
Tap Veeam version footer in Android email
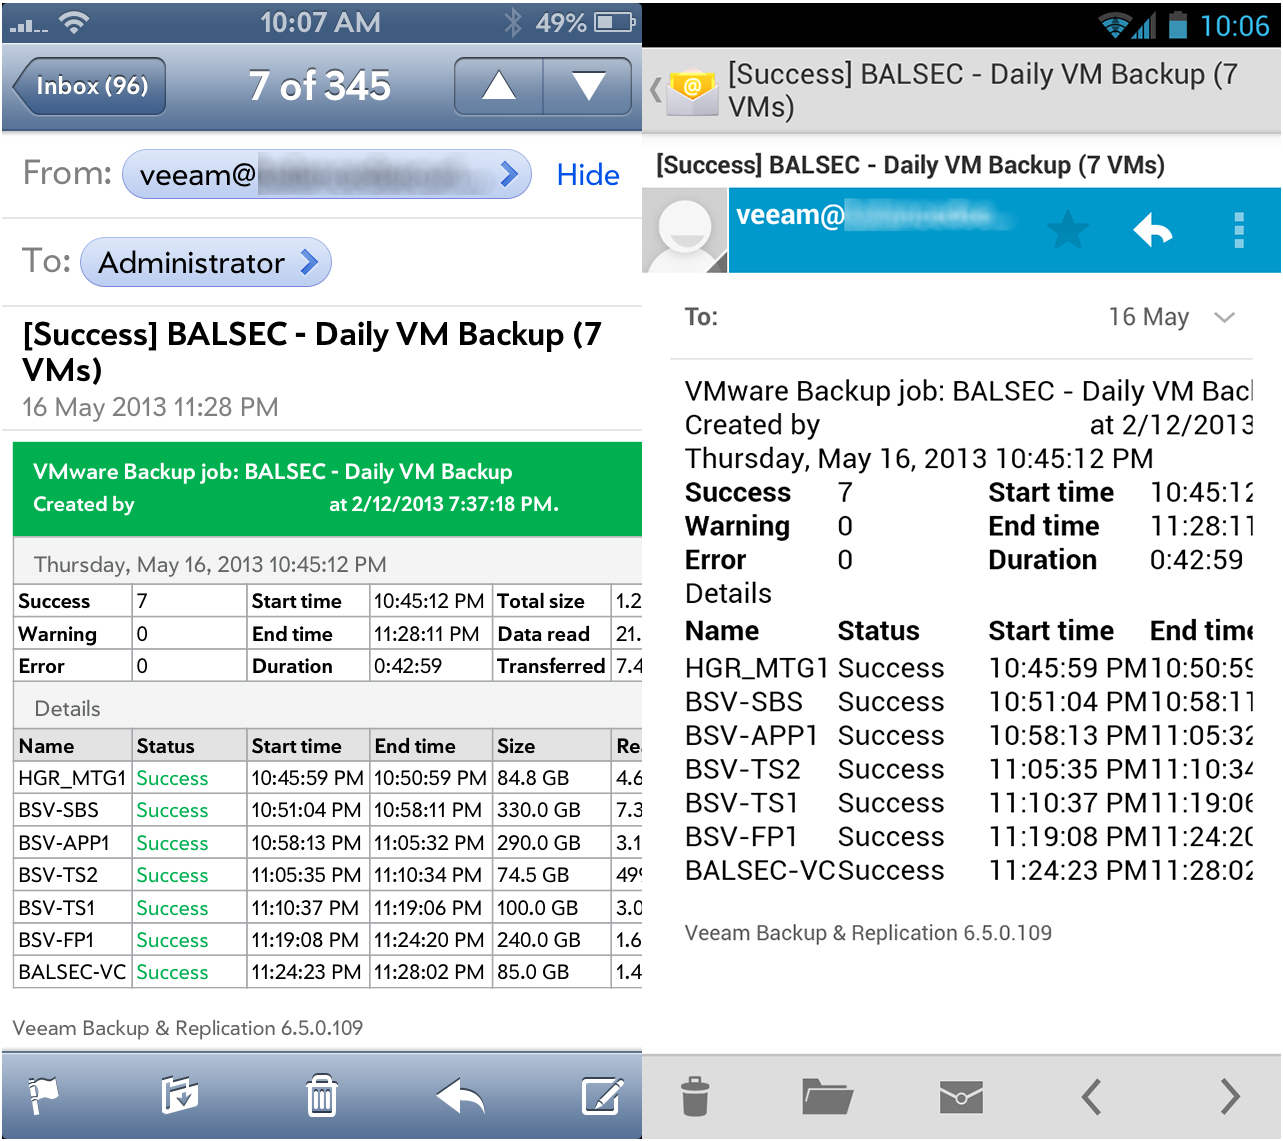[x=868, y=933]
